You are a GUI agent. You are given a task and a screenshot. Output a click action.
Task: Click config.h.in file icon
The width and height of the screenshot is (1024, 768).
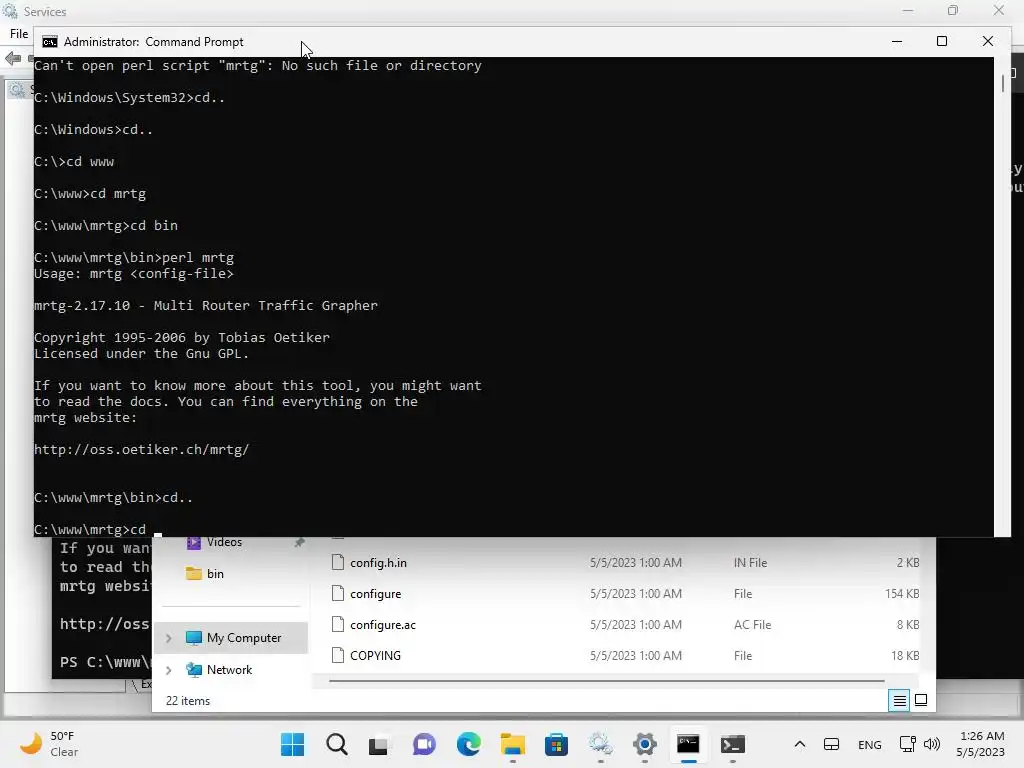click(x=338, y=562)
